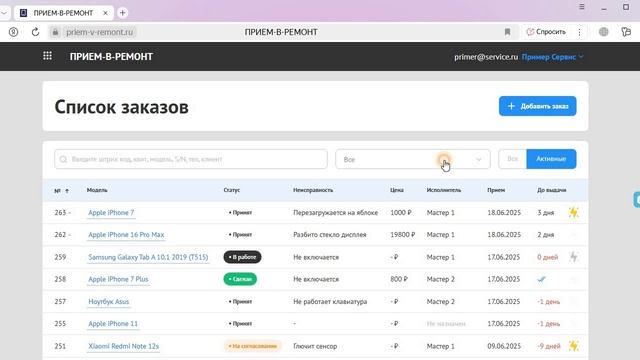Click Принят status for order 257
The height and width of the screenshot is (360, 640).
pos(240,302)
